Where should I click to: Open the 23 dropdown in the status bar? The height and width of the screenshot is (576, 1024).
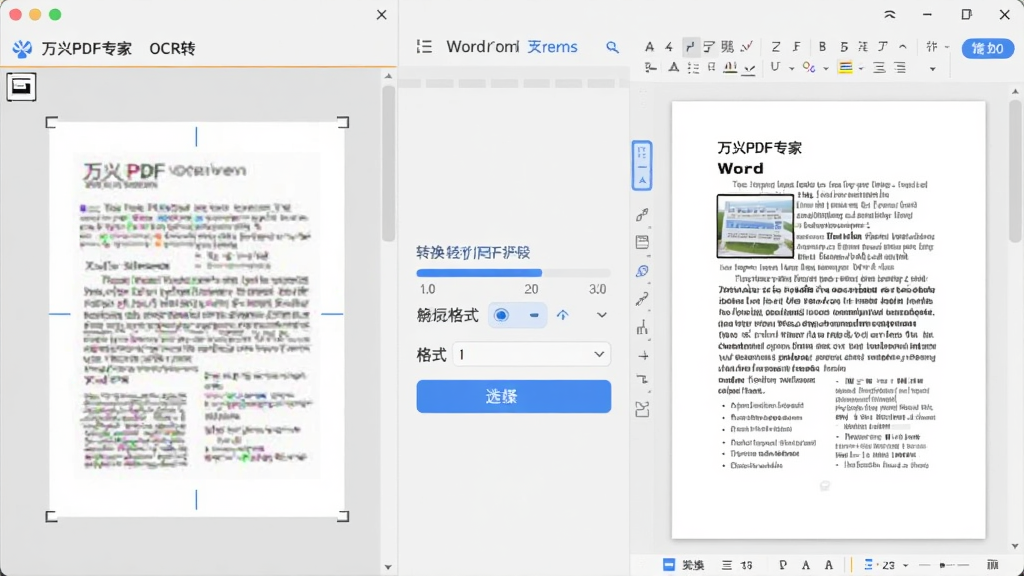[905, 566]
